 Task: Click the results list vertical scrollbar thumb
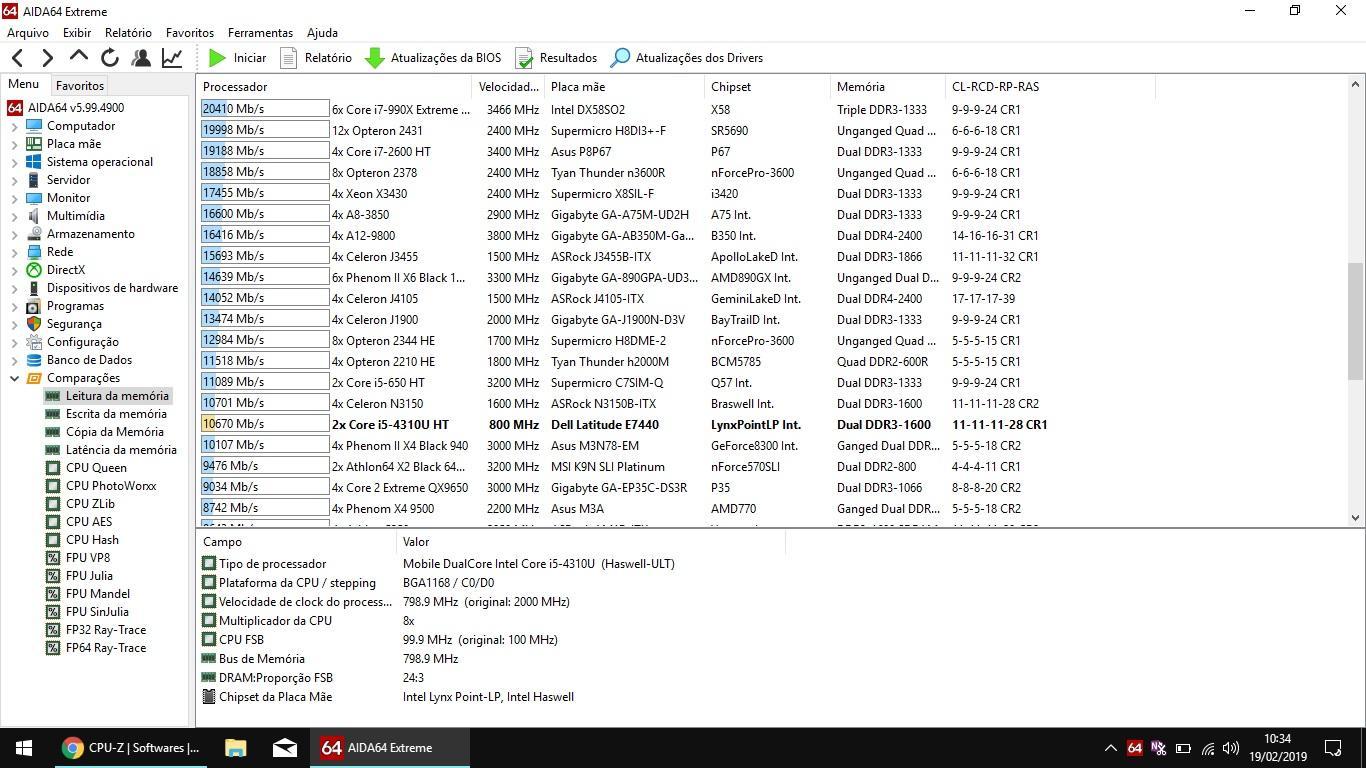[x=1356, y=322]
